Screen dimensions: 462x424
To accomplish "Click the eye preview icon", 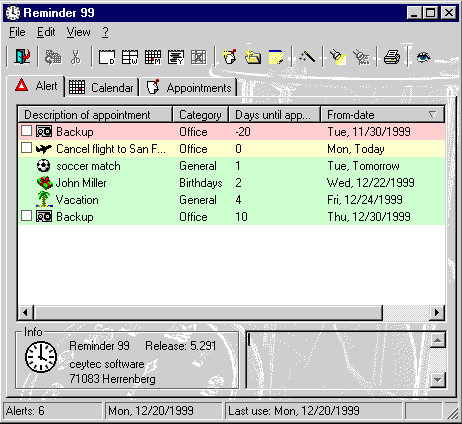I will pyautogui.click(x=423, y=57).
